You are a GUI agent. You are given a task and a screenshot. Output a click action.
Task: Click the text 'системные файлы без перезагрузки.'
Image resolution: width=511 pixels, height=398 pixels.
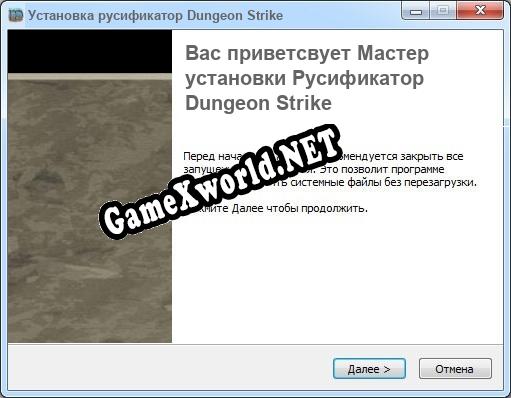[x=383, y=182]
